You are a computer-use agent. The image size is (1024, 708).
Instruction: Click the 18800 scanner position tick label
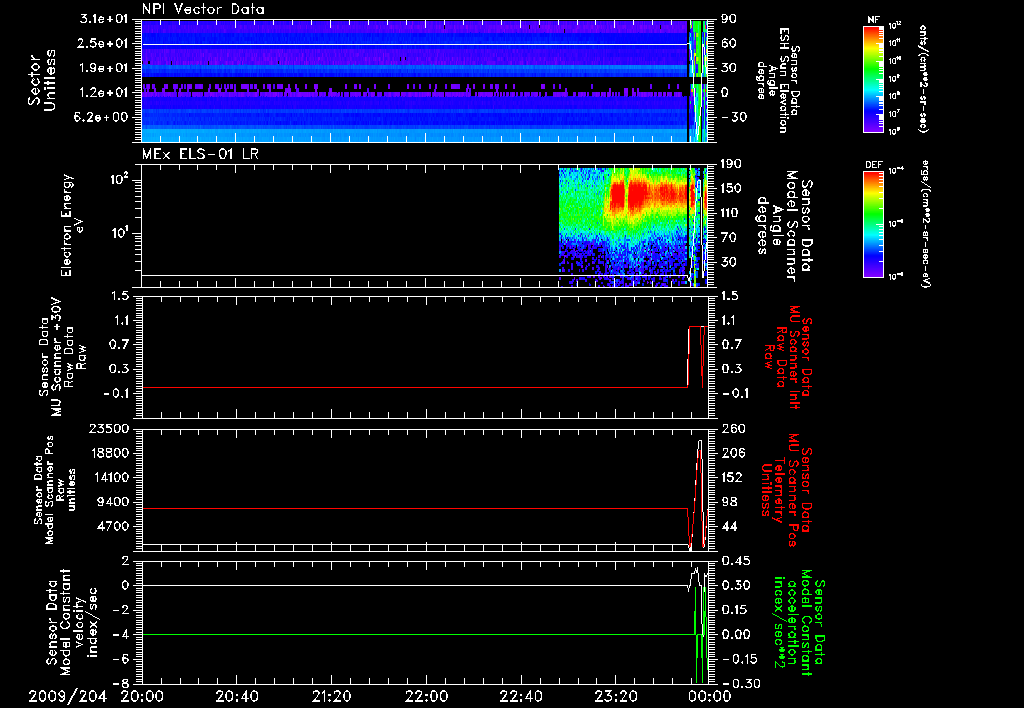[x=109, y=453]
